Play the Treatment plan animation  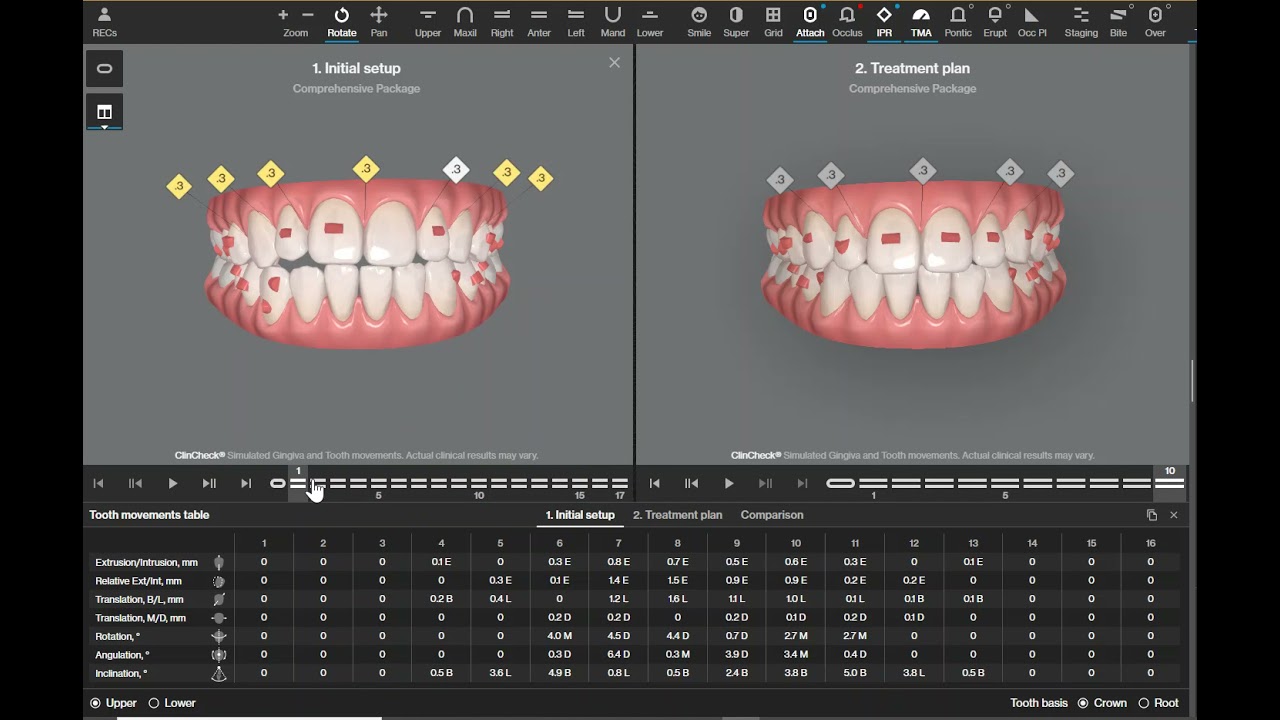728,483
